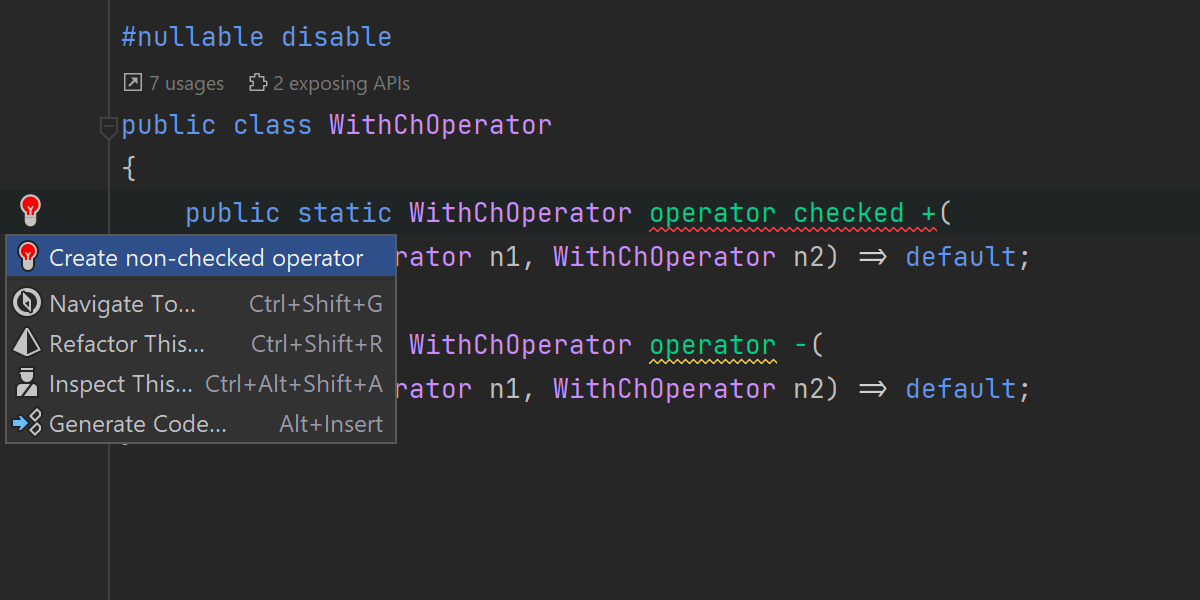1200x600 pixels.
Task: Open the Inspect This... submenu
Action: coord(121,384)
